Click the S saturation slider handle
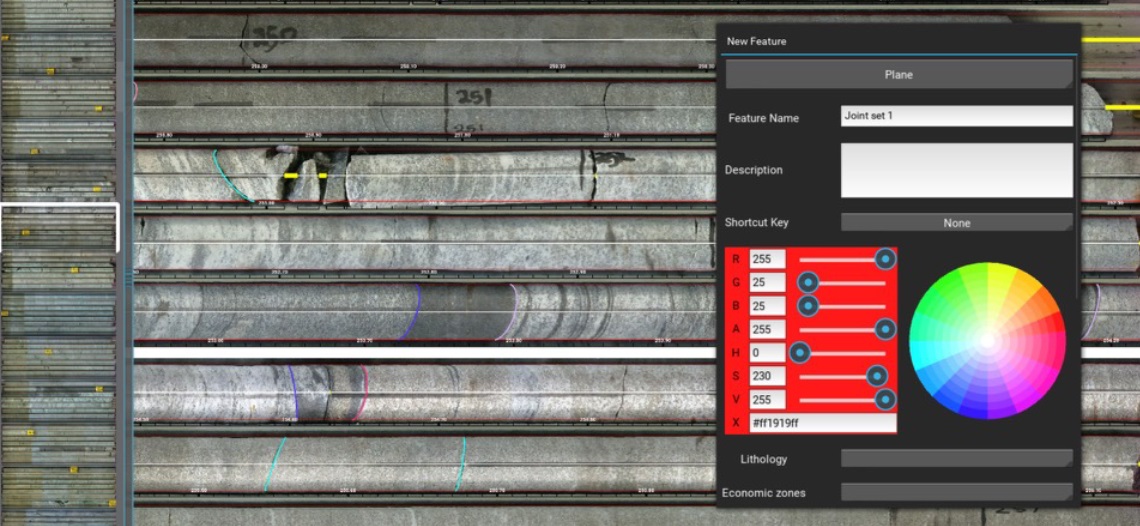 coord(878,376)
